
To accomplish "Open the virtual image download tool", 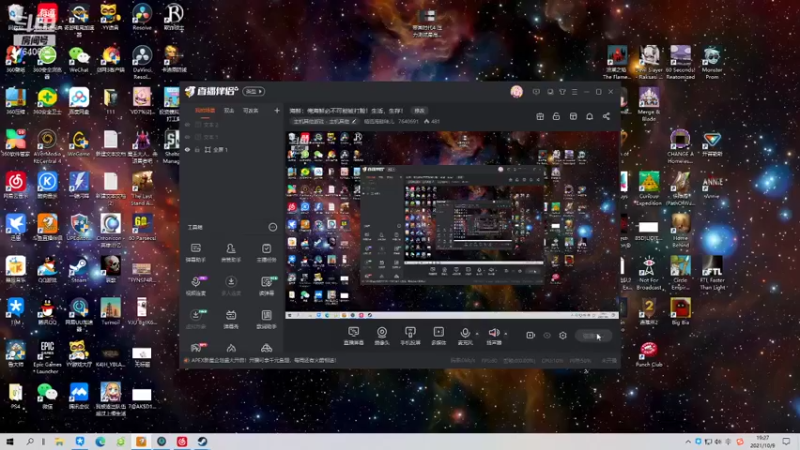I will point(196,319).
